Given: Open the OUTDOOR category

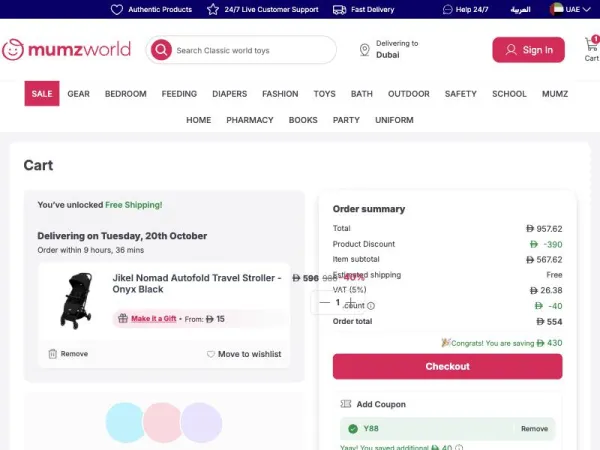Looking at the screenshot, I should coord(409,94).
